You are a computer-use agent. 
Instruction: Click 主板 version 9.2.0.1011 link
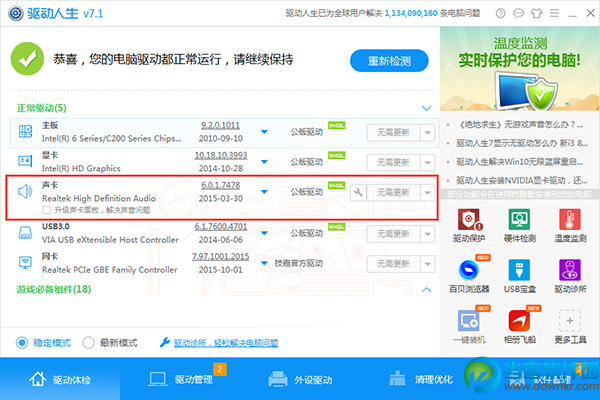pyautogui.click(x=220, y=125)
